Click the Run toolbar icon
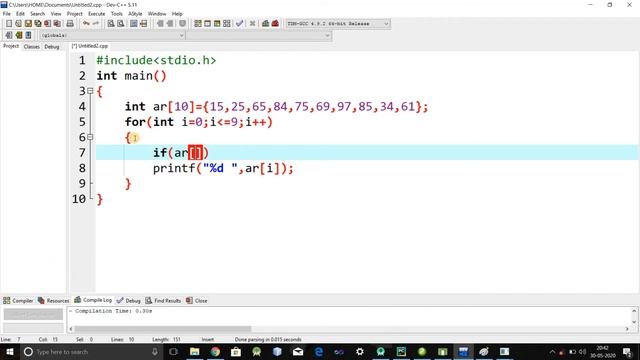Screen dimensions: 640x360 pos(207,24)
